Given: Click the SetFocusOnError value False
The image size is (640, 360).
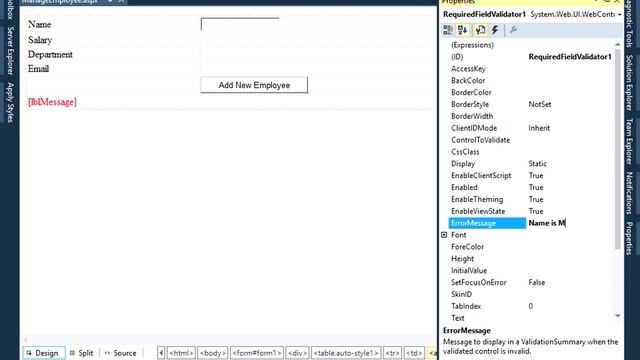Looking at the screenshot, I should tap(537, 282).
